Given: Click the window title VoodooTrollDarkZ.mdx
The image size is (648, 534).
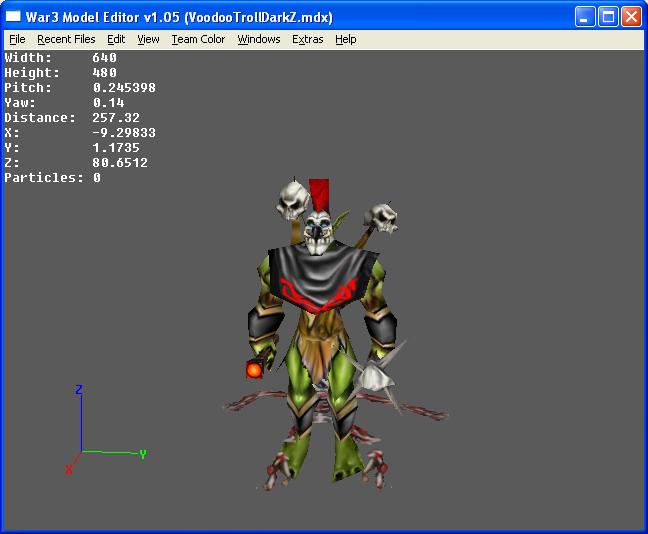Looking at the screenshot, I should tap(259, 17).
